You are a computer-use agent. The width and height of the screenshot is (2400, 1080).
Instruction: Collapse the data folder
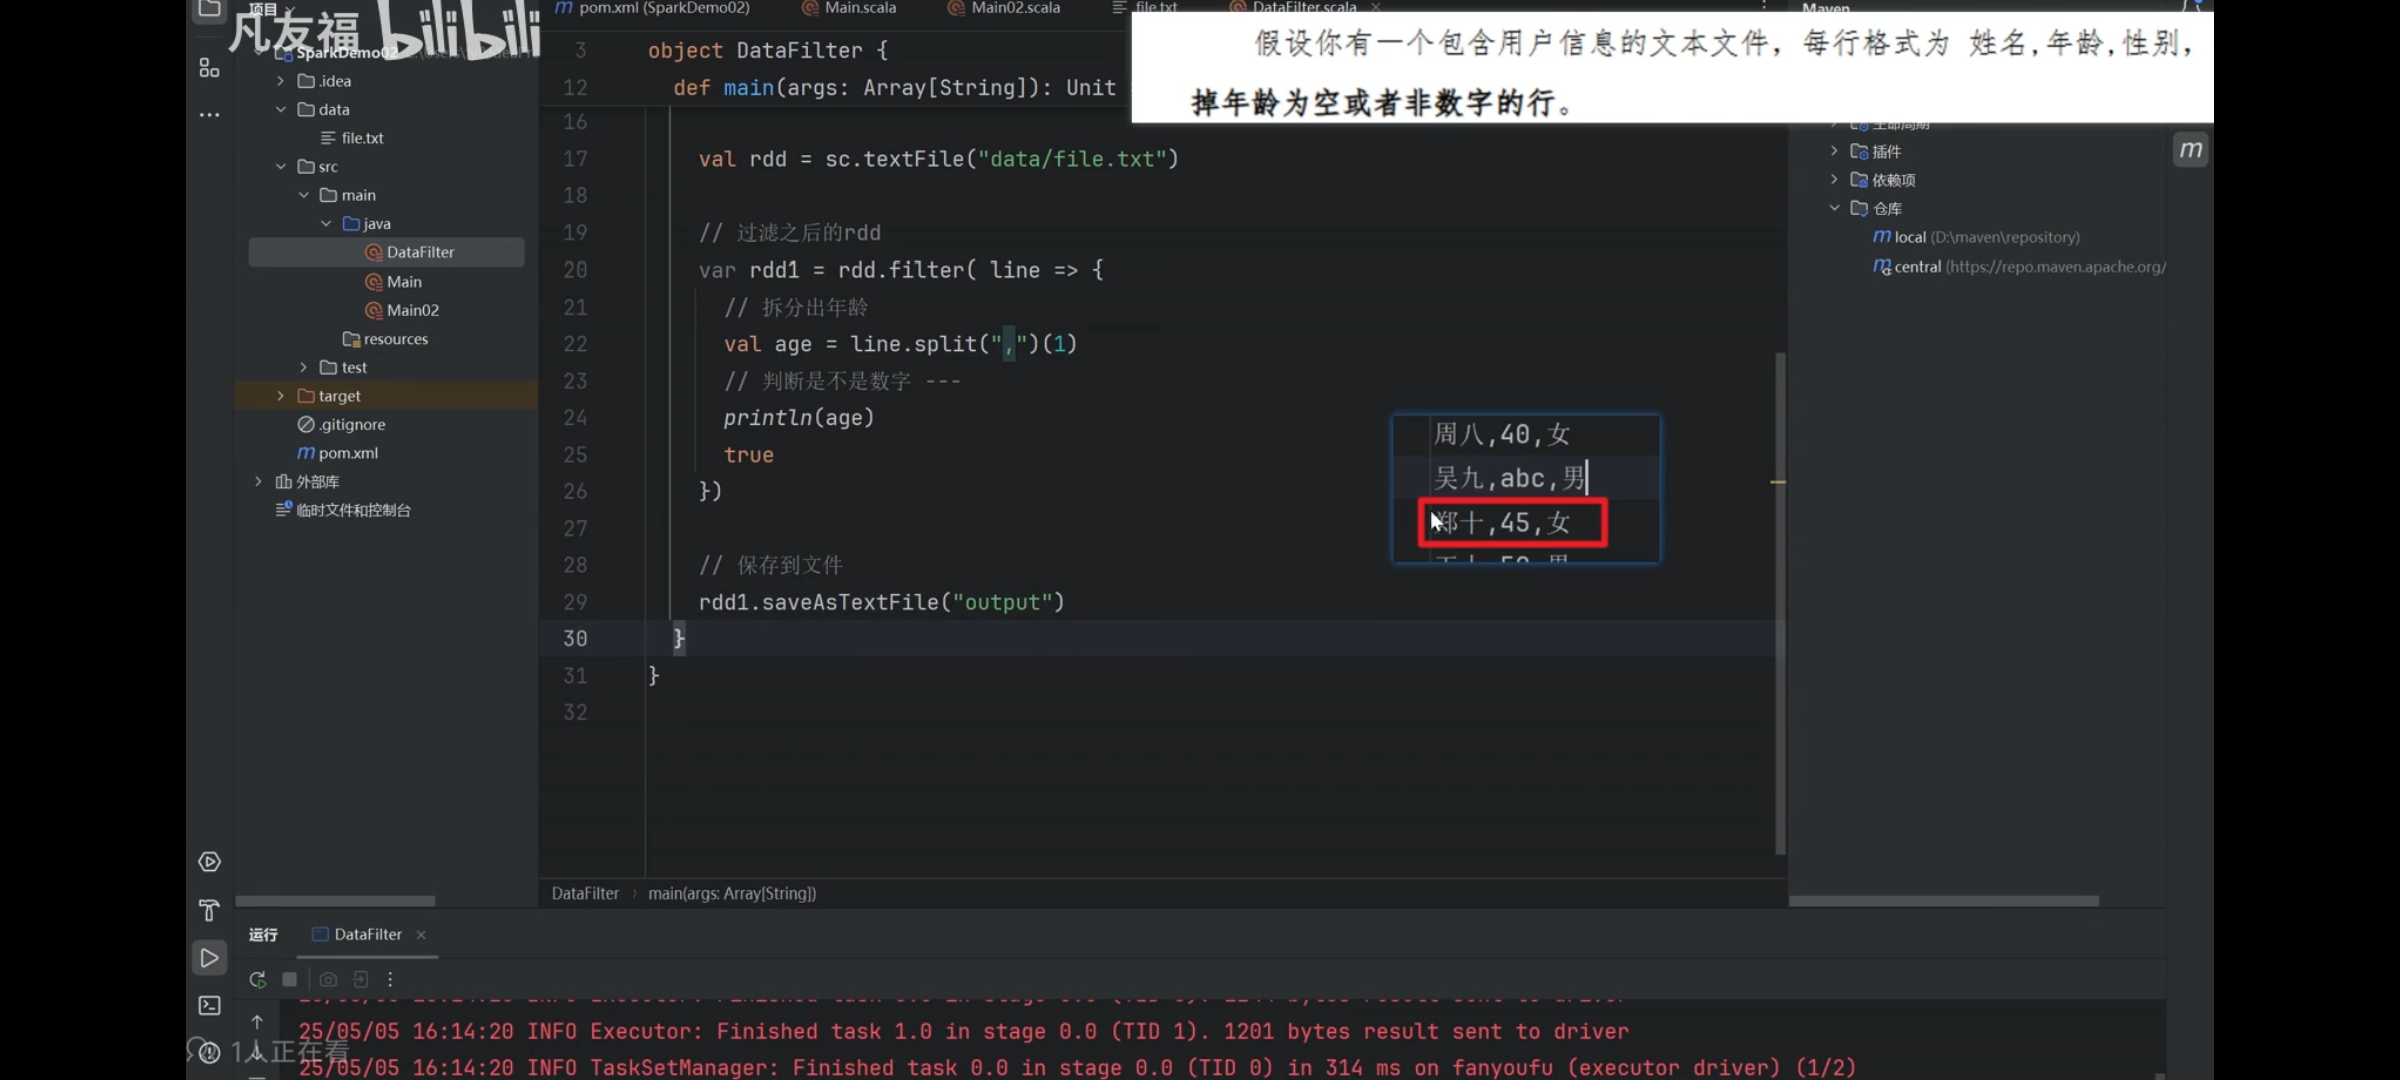[x=280, y=110]
